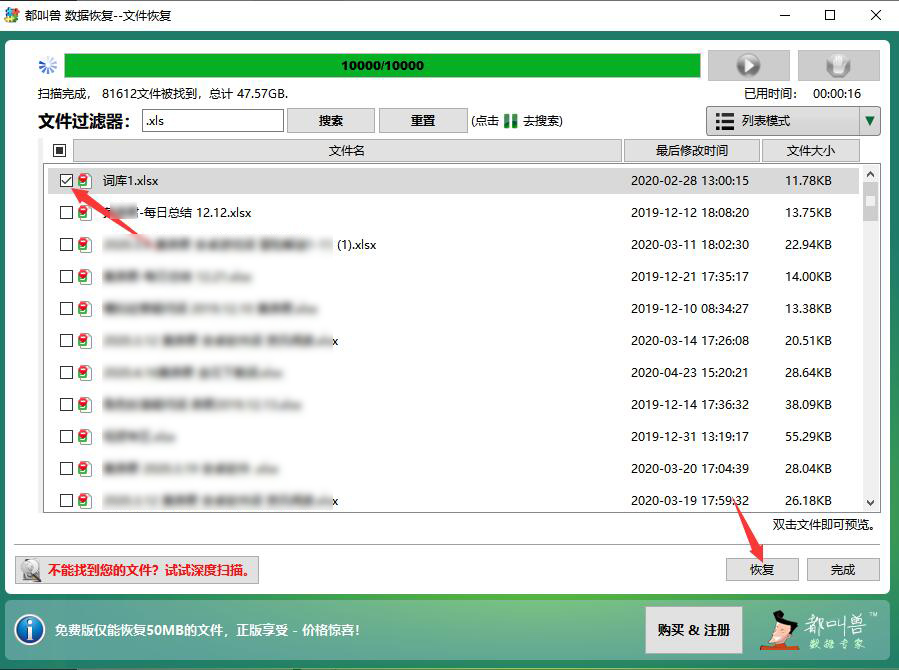Open the view mode dropdown arrow

point(870,121)
